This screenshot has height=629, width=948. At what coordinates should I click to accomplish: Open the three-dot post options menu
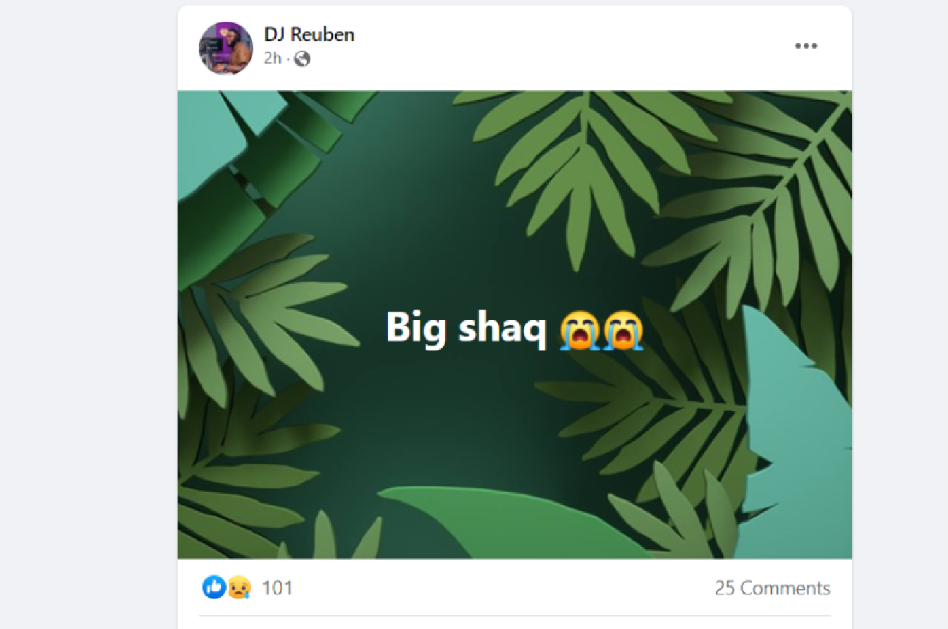[806, 46]
